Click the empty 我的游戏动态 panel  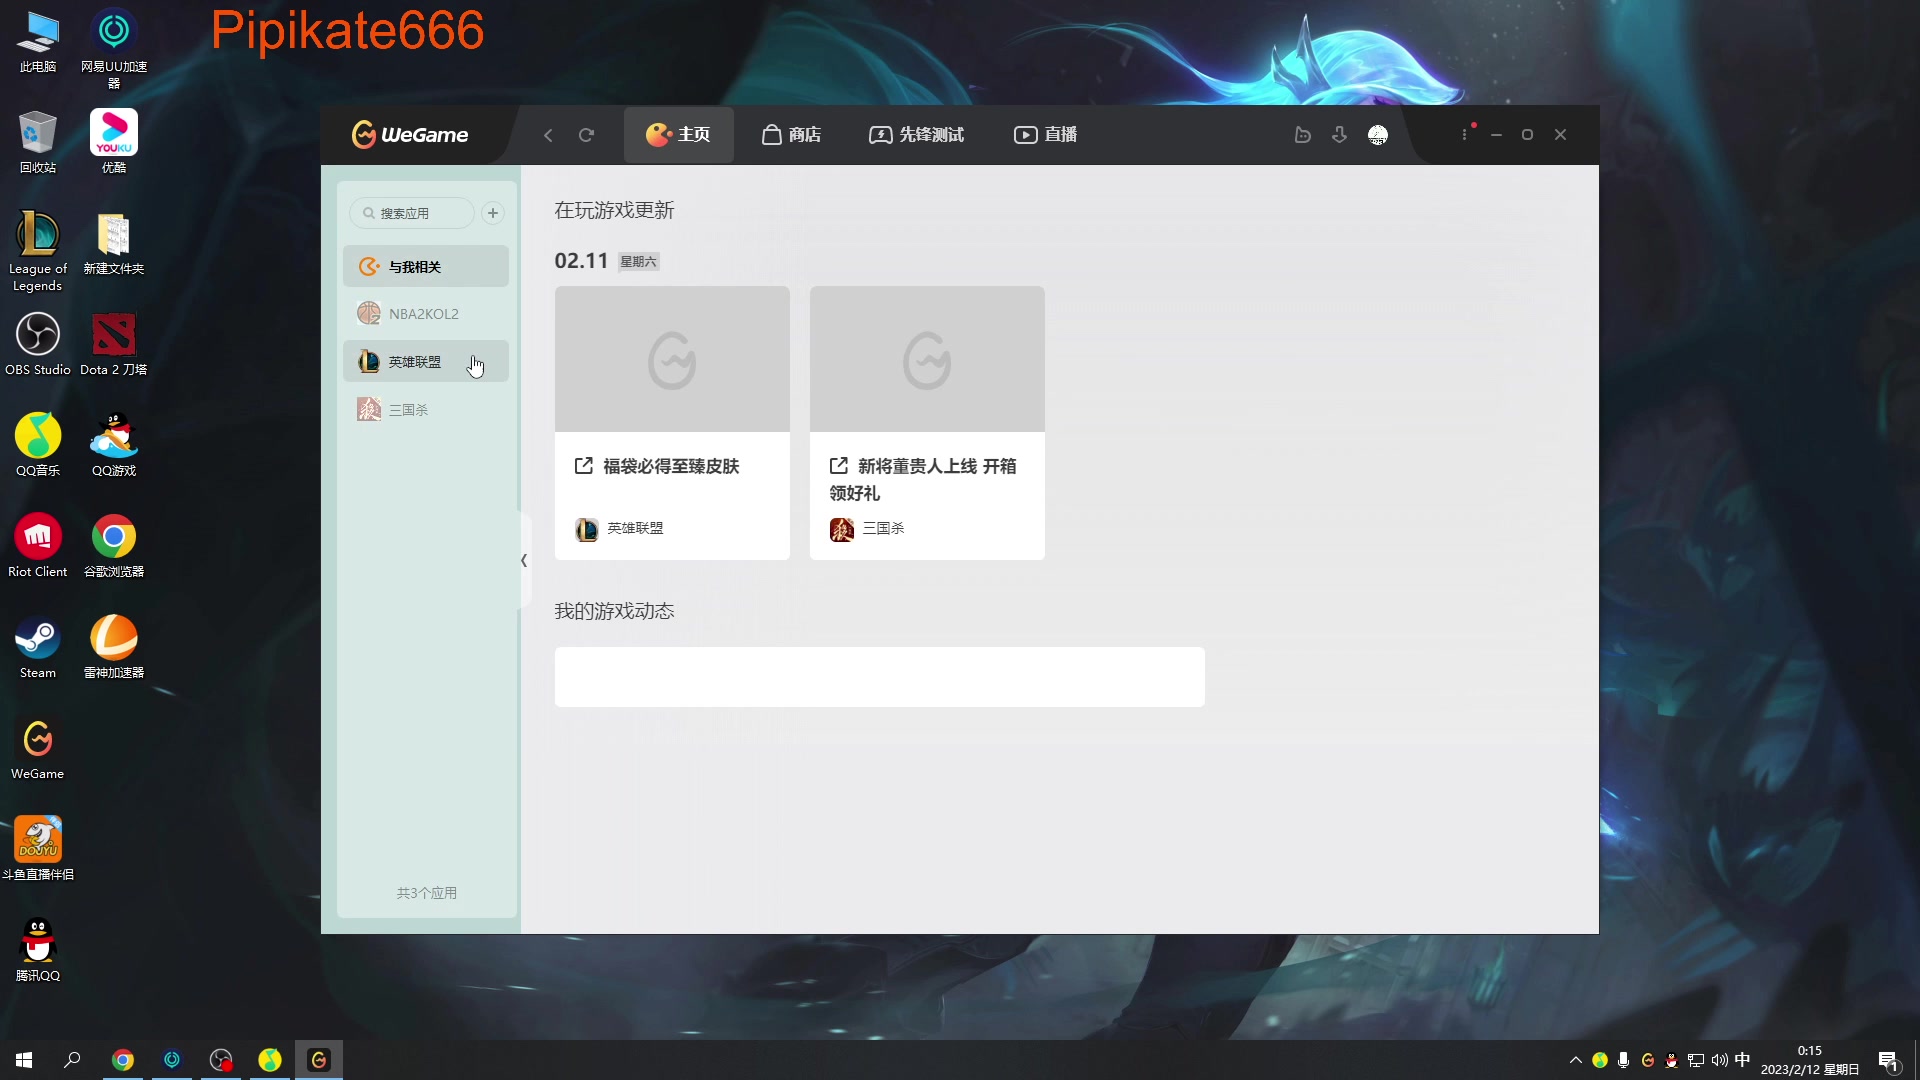880,677
